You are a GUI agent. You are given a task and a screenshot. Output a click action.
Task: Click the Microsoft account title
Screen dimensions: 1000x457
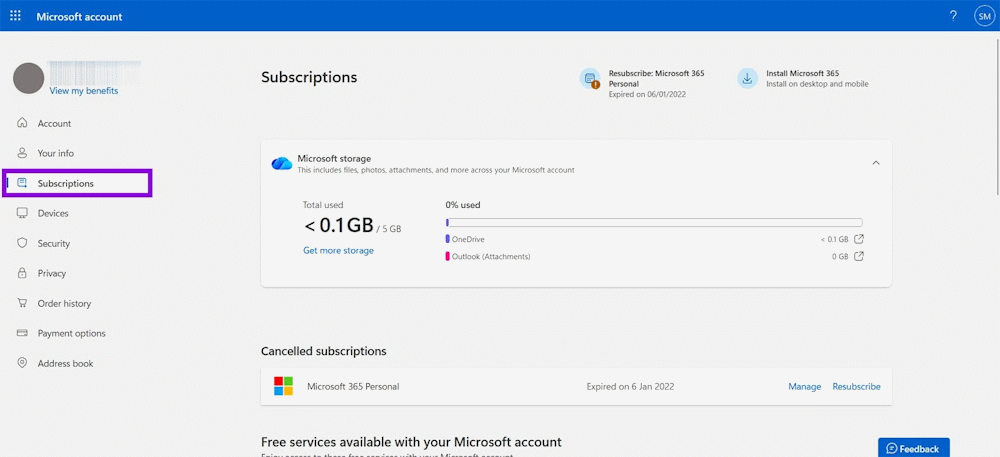click(79, 17)
